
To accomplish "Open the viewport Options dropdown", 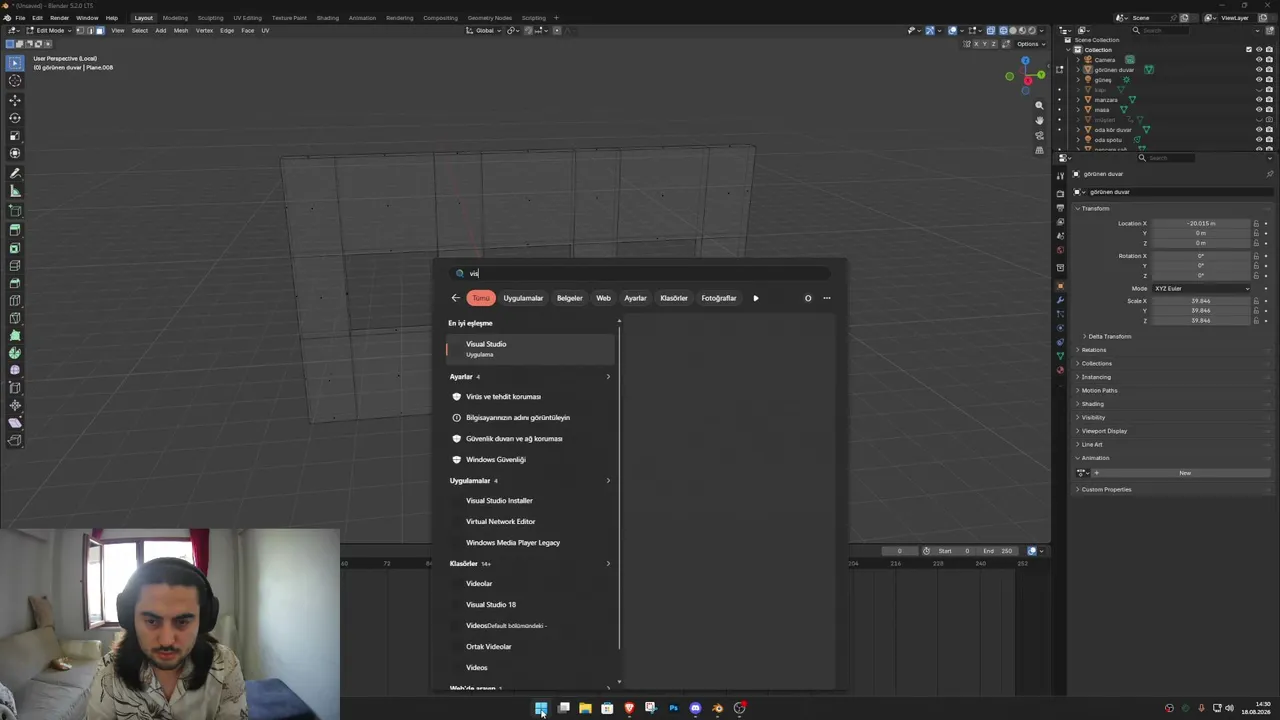I will 1029,44.
